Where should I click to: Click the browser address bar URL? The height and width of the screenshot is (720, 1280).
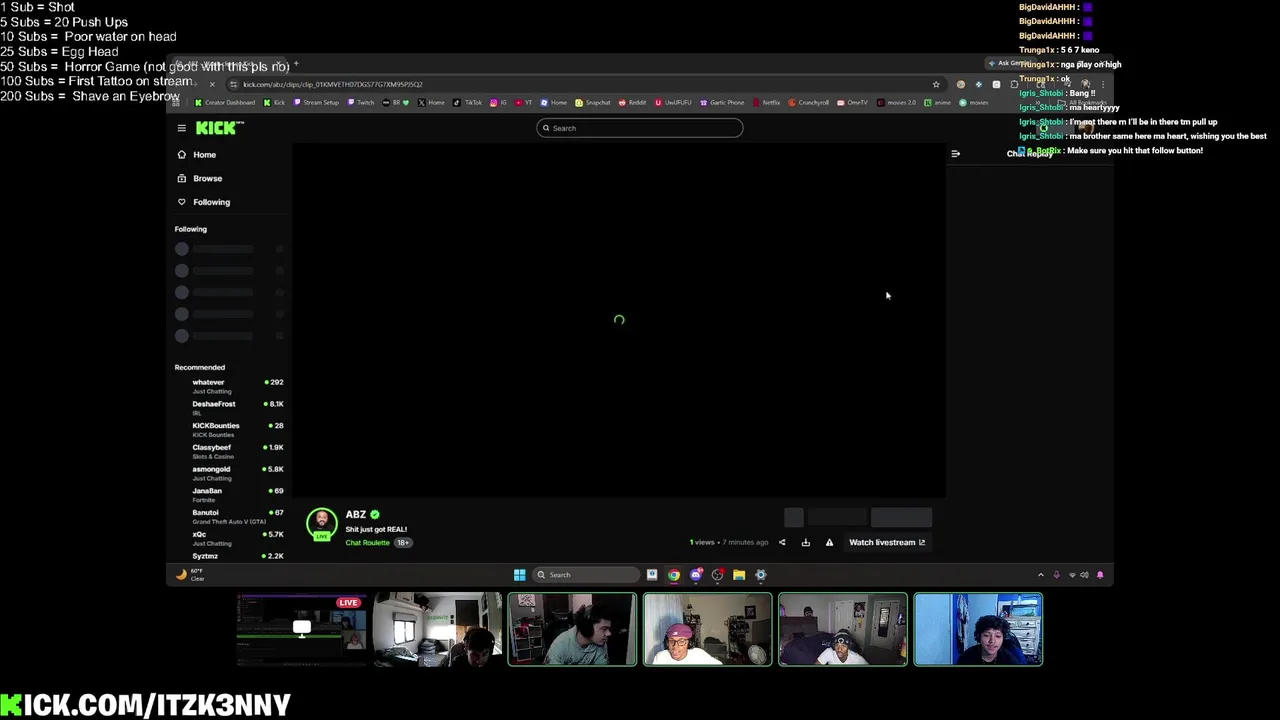point(333,85)
